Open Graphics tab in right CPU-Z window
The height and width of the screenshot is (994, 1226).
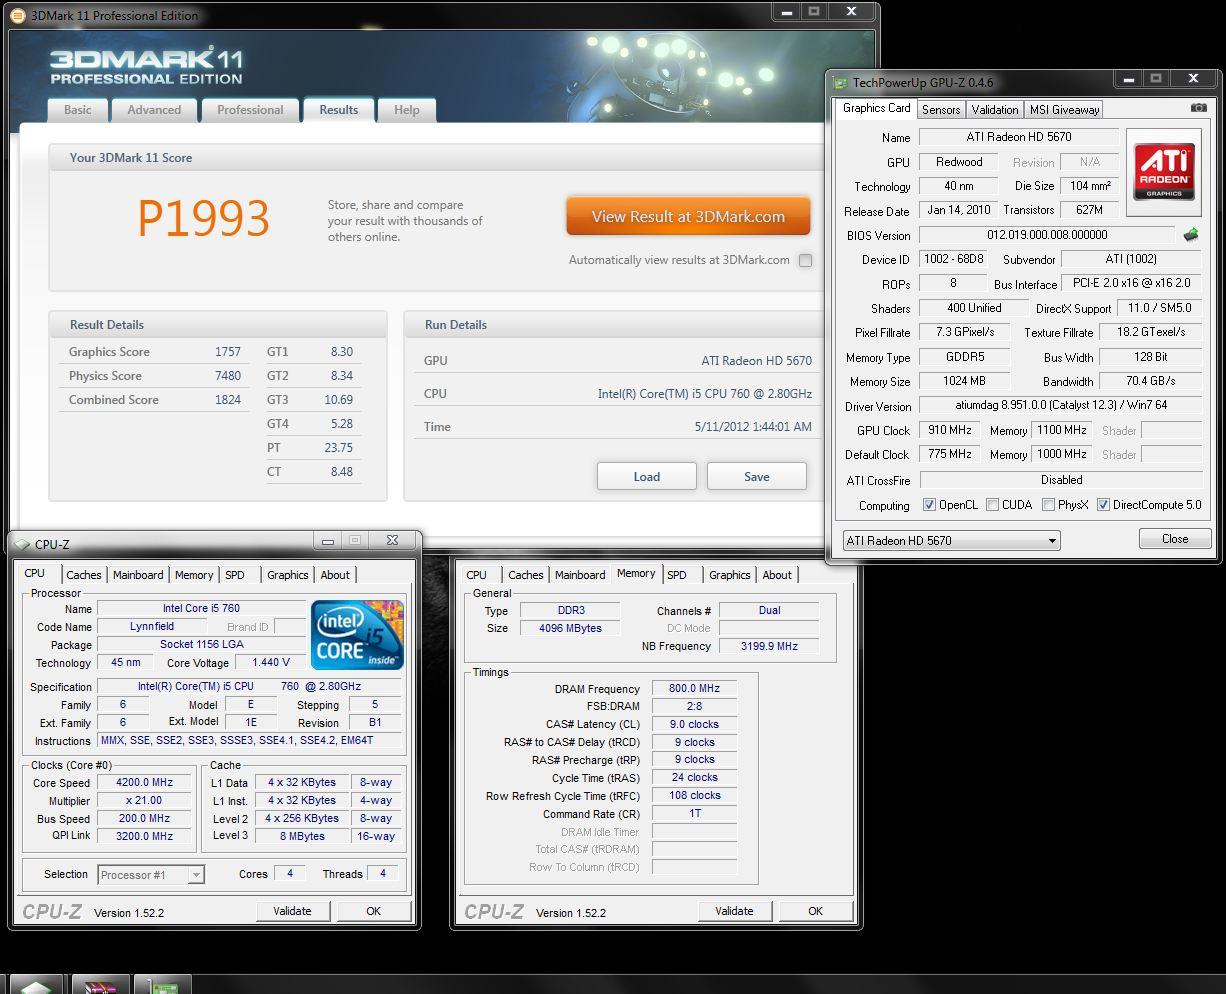(730, 575)
